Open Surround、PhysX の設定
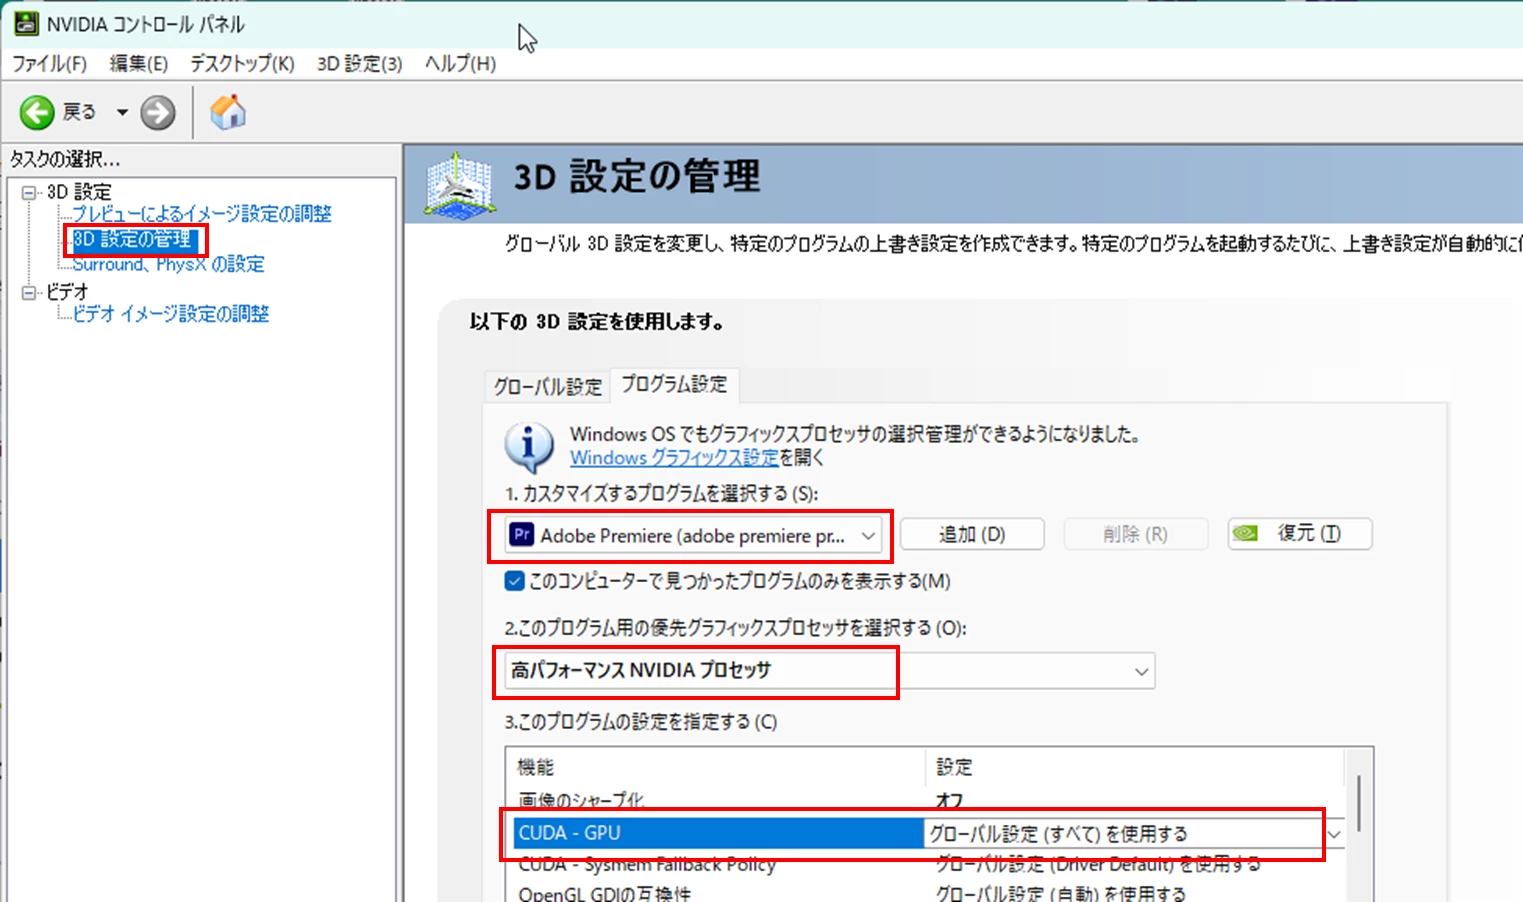1523x902 pixels. [x=168, y=264]
